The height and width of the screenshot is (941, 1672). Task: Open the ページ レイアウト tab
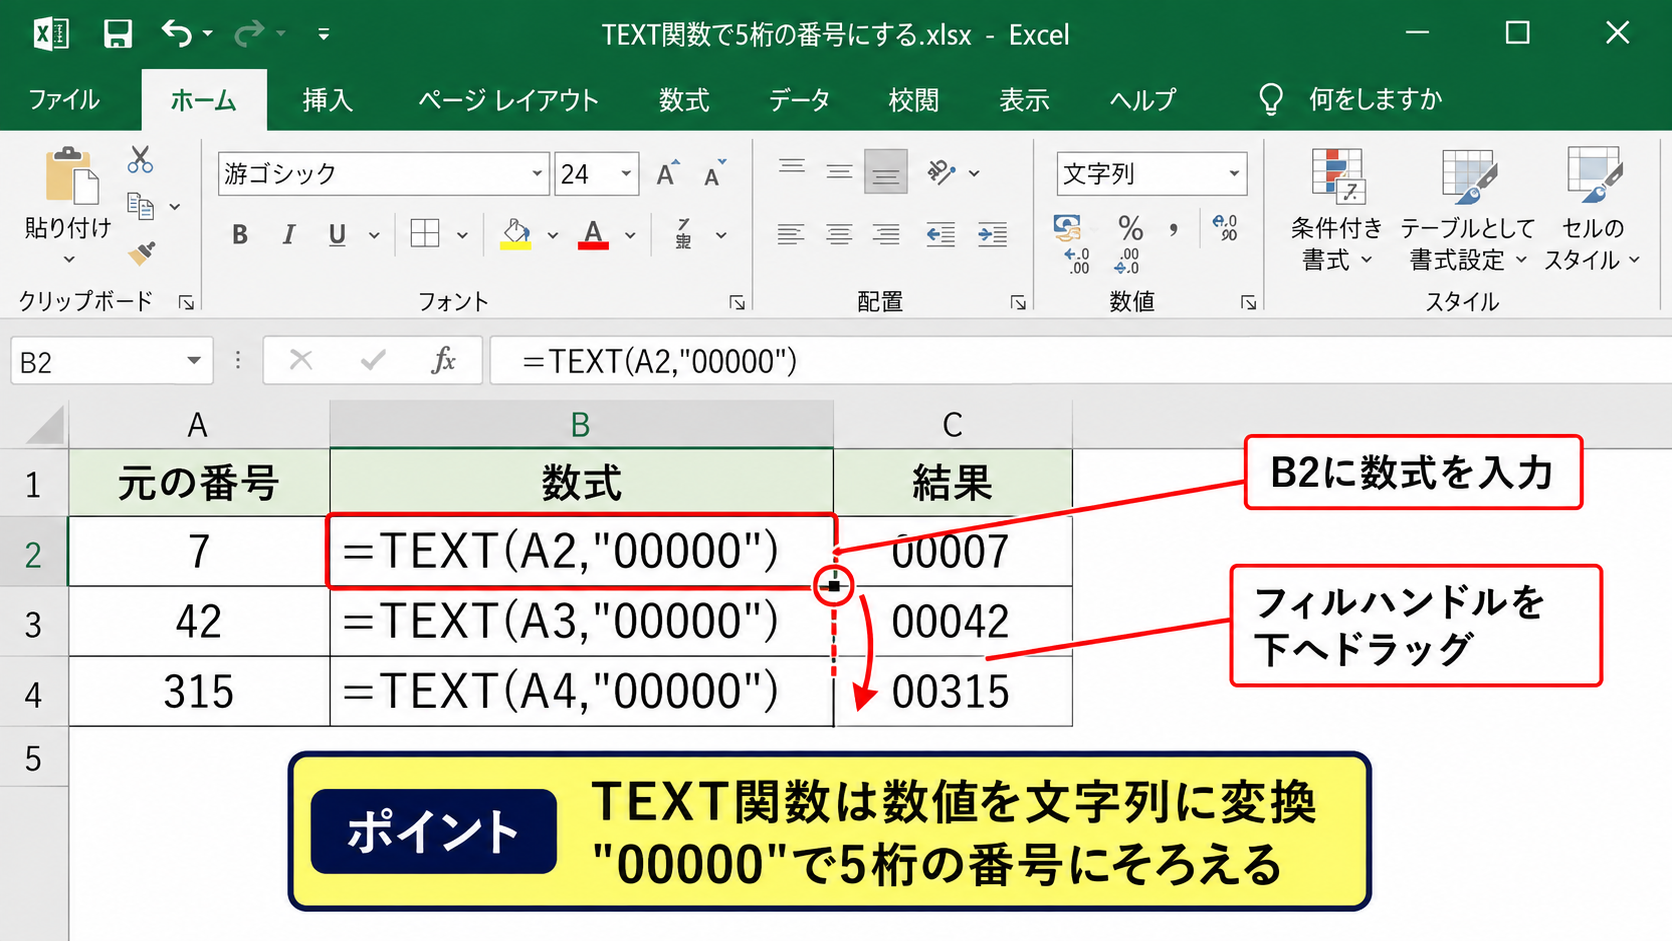click(508, 100)
